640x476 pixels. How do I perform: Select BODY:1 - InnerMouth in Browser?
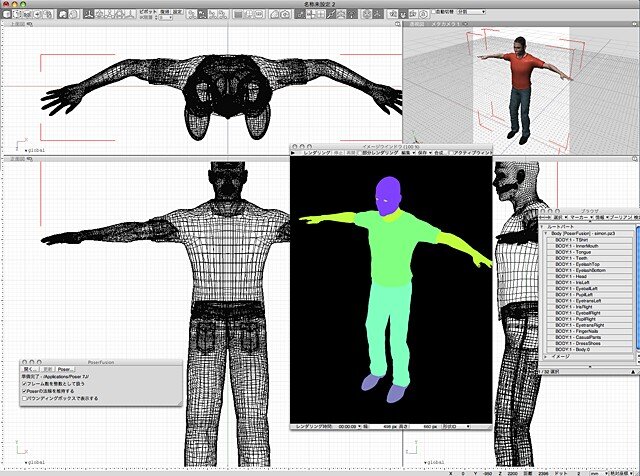[x=589, y=246]
